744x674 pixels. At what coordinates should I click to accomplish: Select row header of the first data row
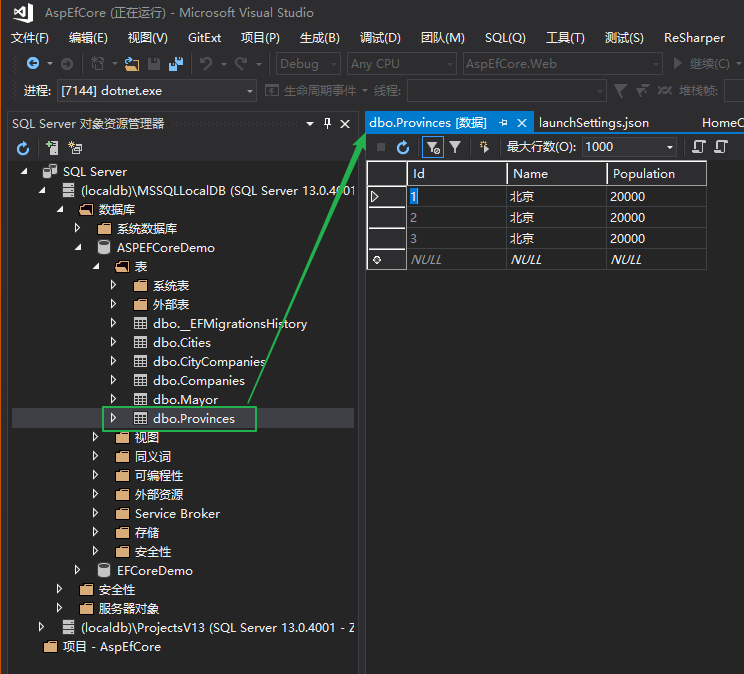pos(387,197)
